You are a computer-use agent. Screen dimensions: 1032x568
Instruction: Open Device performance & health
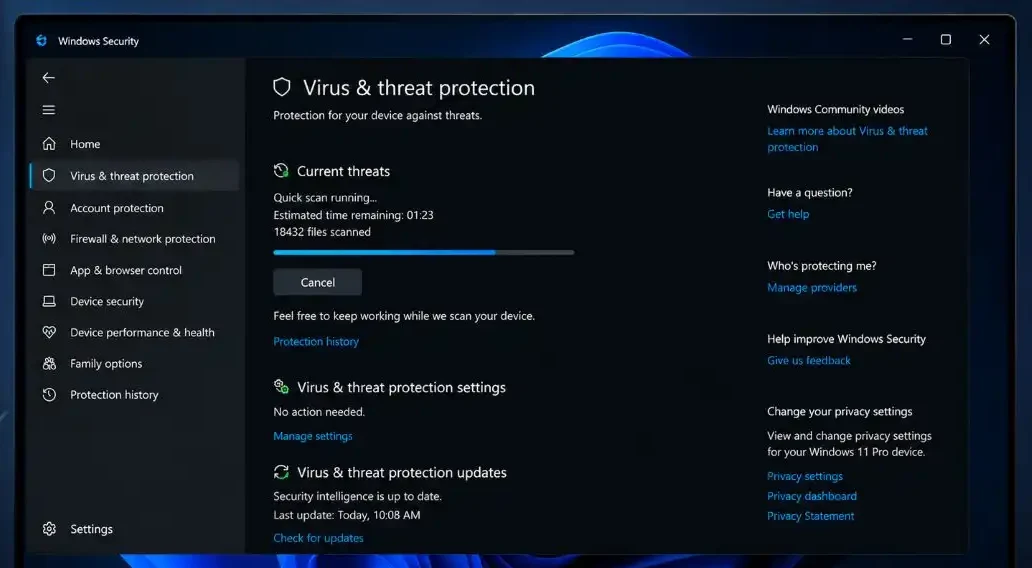click(x=135, y=332)
